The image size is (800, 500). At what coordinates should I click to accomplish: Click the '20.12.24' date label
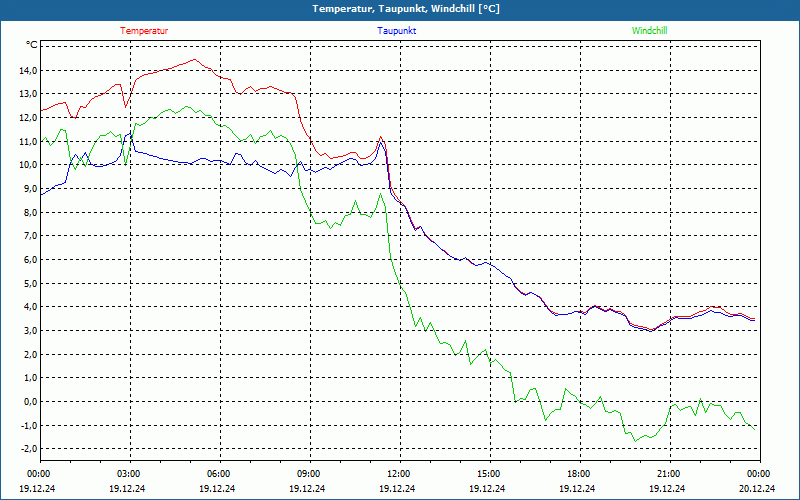(x=757, y=488)
